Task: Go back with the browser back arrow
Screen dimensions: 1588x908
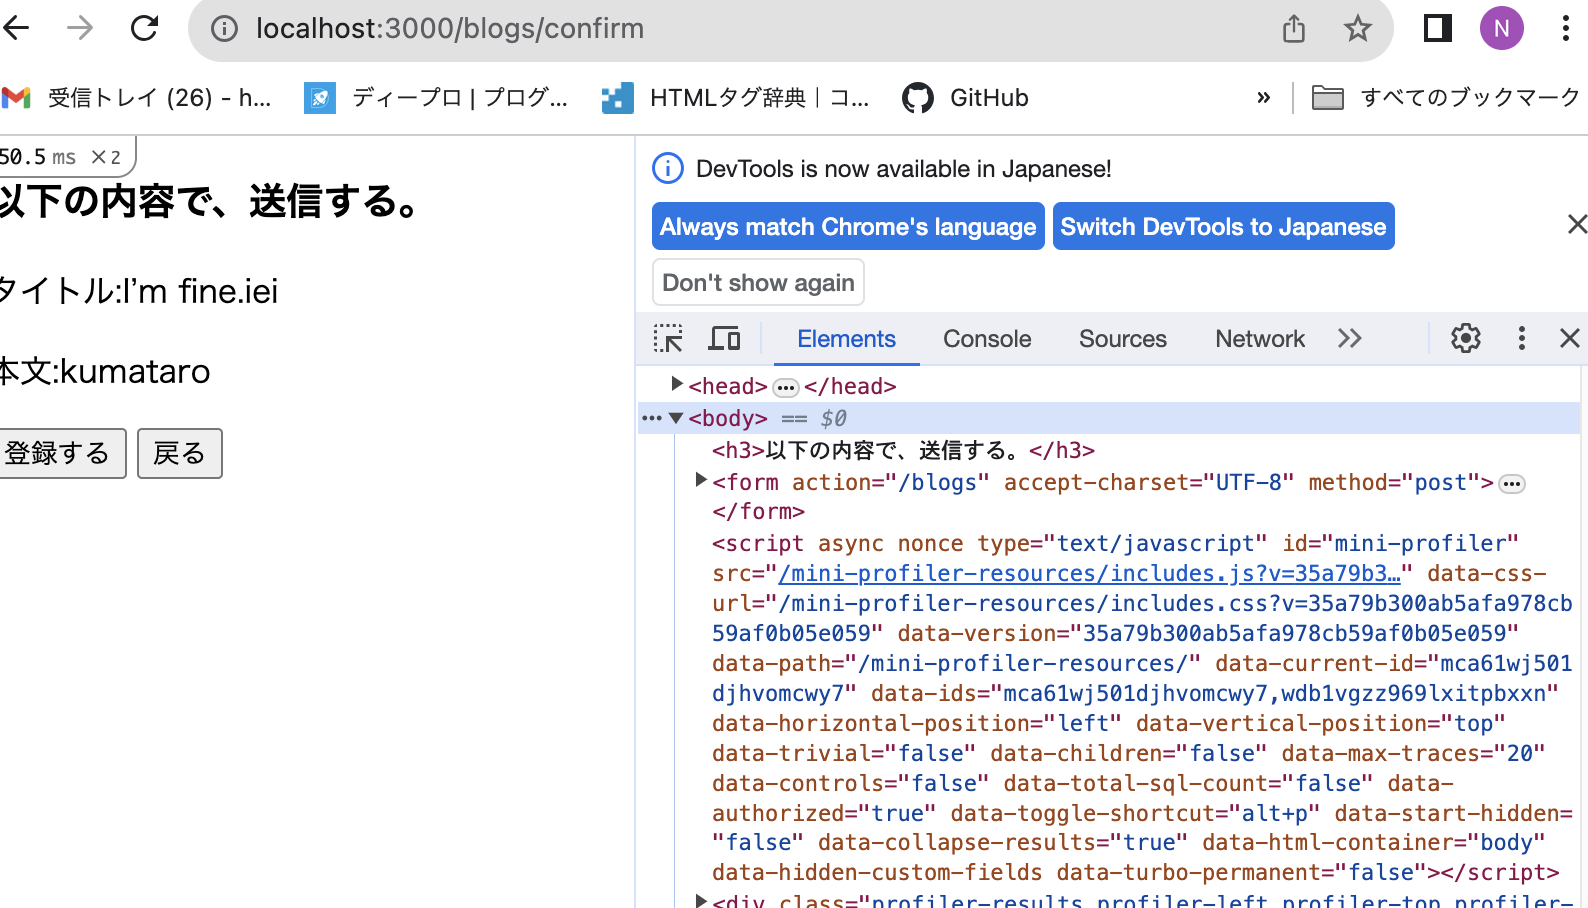Action: click(x=15, y=28)
